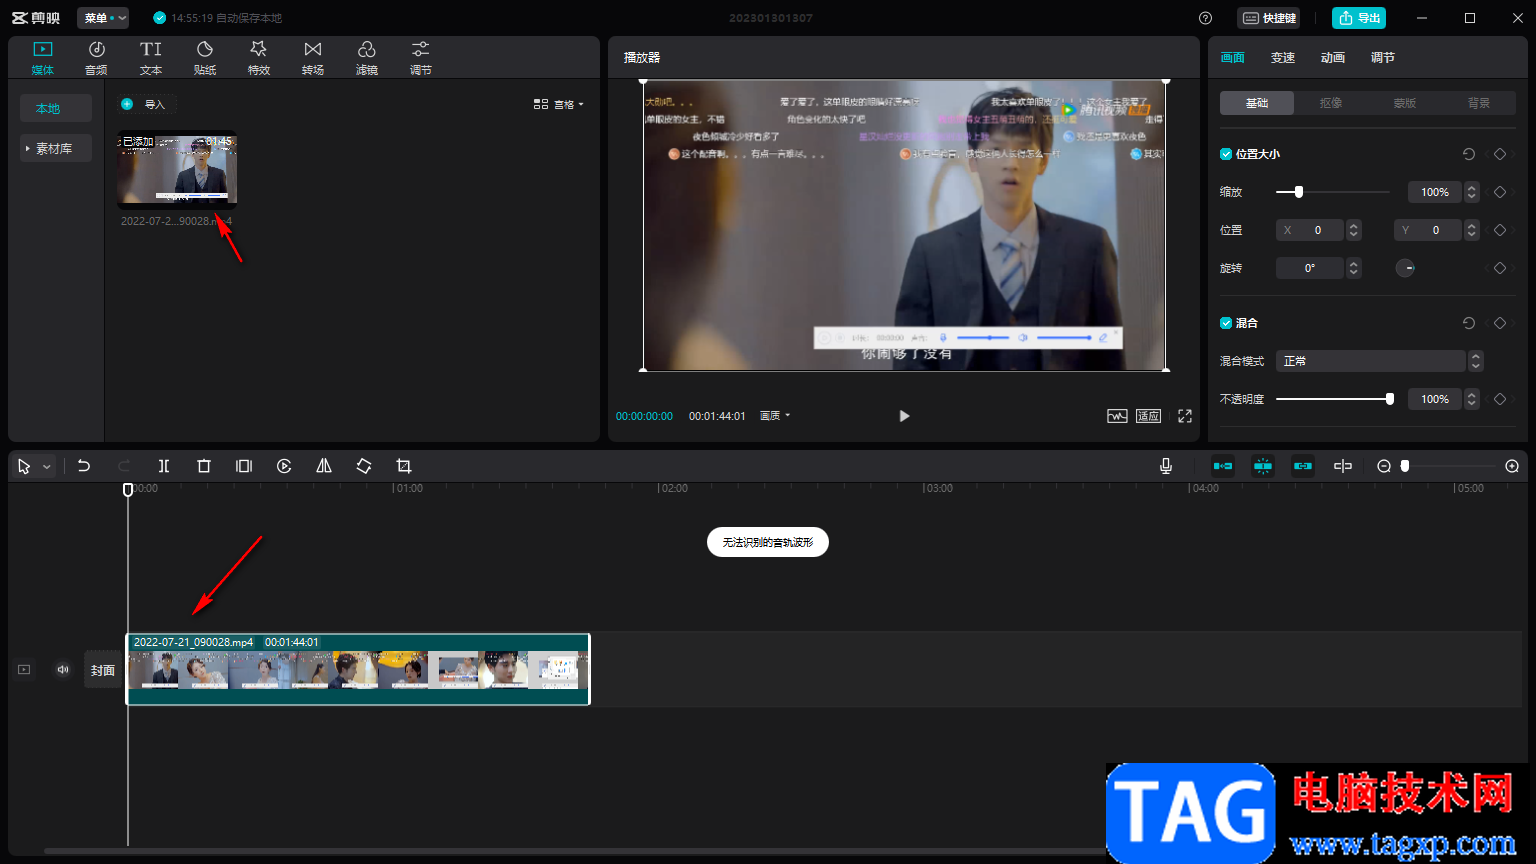1536x864 pixels.
Task: Click the undo icon
Action: 84,466
